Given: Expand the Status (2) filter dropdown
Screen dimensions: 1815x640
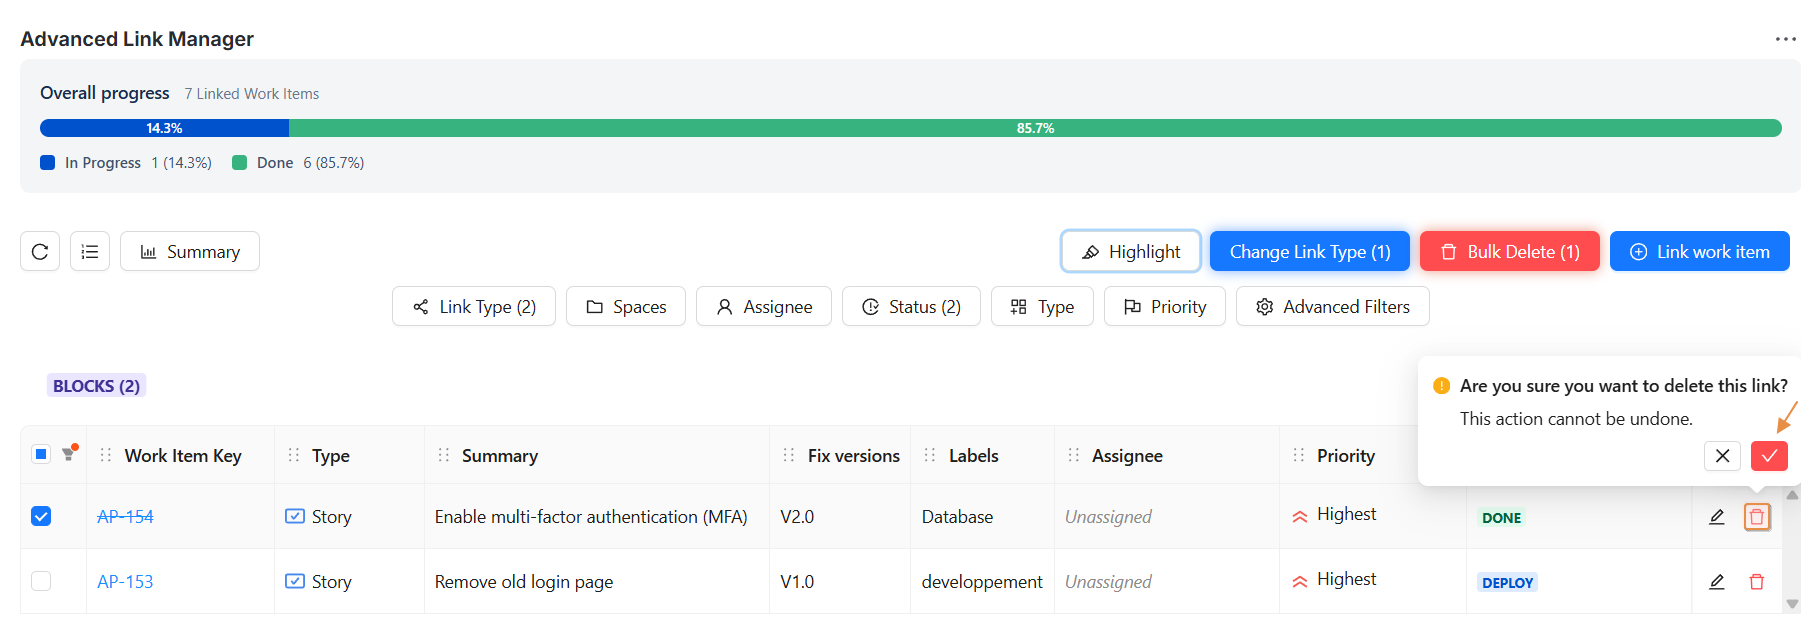Looking at the screenshot, I should (x=911, y=307).
